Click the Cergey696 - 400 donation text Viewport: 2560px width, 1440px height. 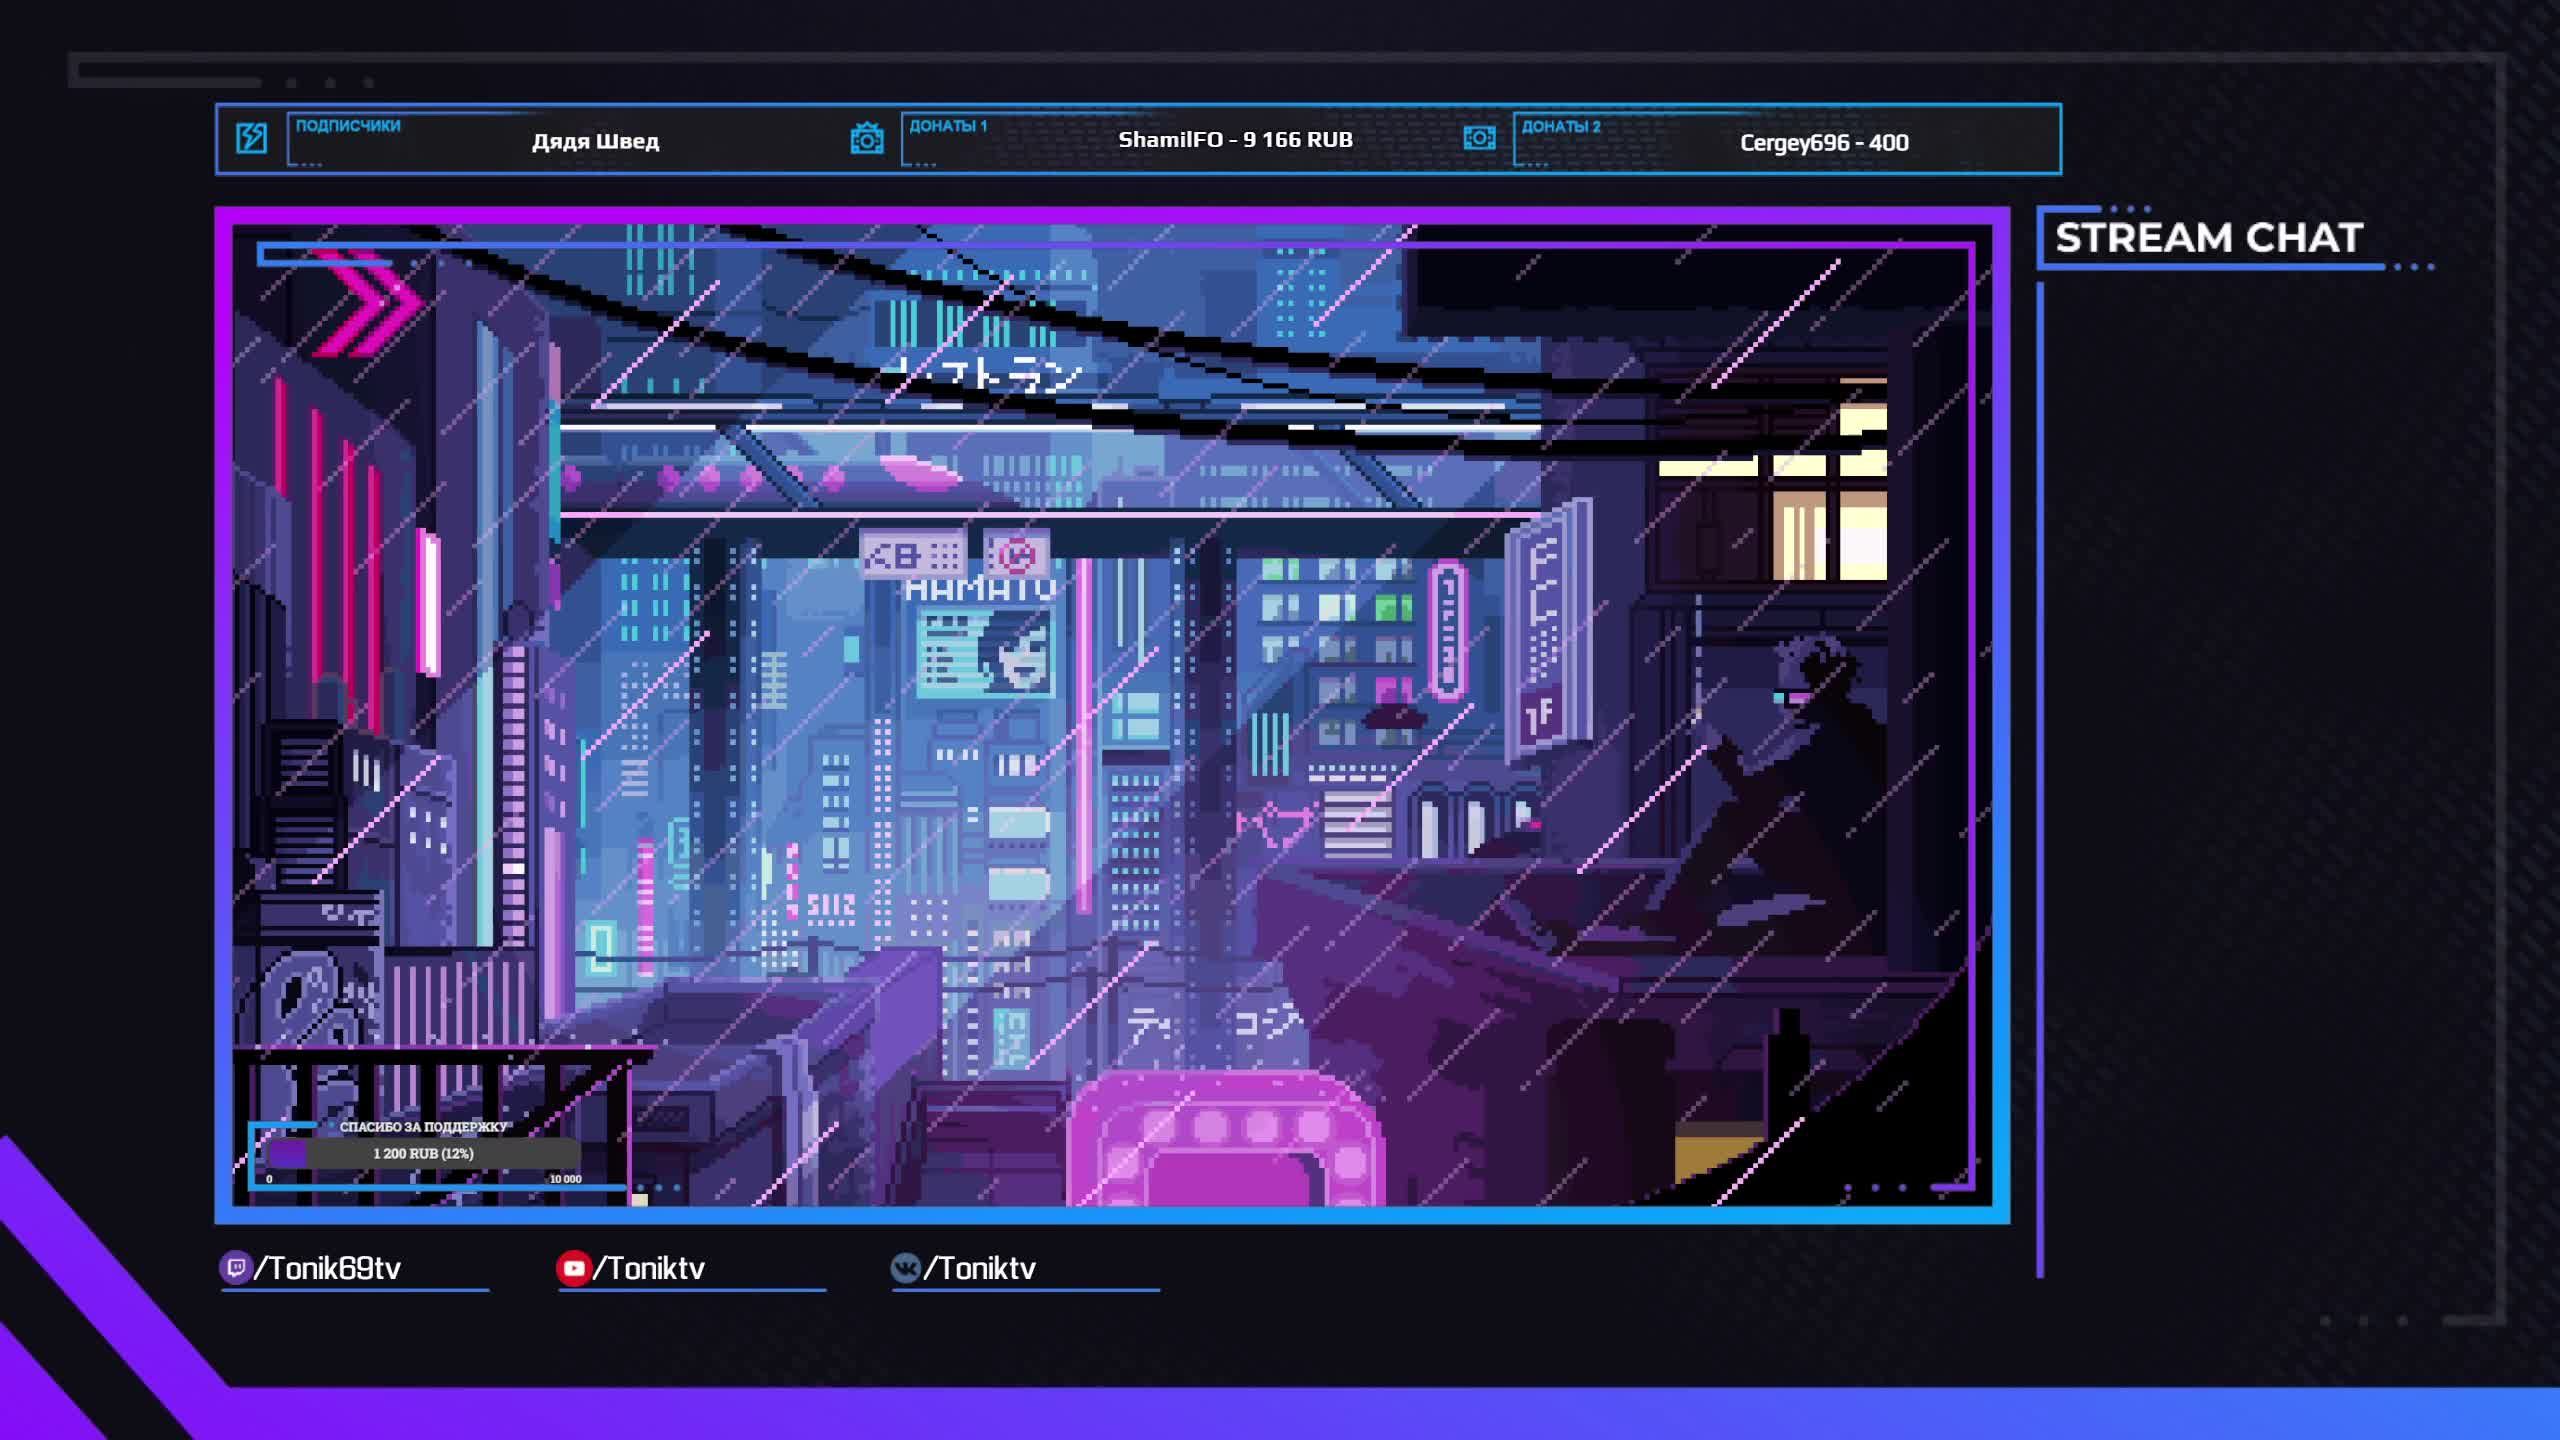[1824, 142]
